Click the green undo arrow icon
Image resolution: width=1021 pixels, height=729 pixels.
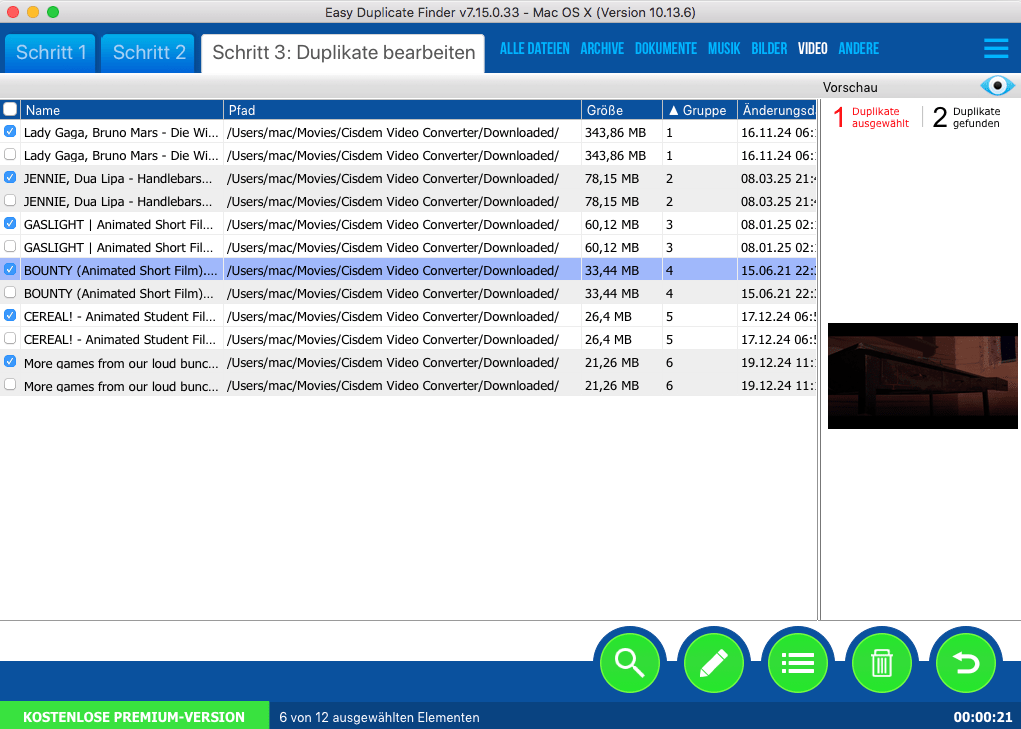tap(966, 661)
